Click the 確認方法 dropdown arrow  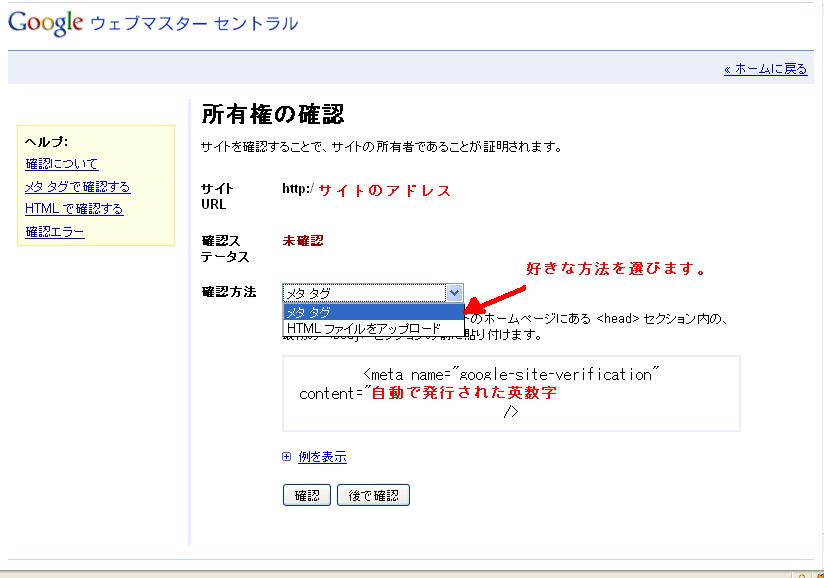(454, 293)
